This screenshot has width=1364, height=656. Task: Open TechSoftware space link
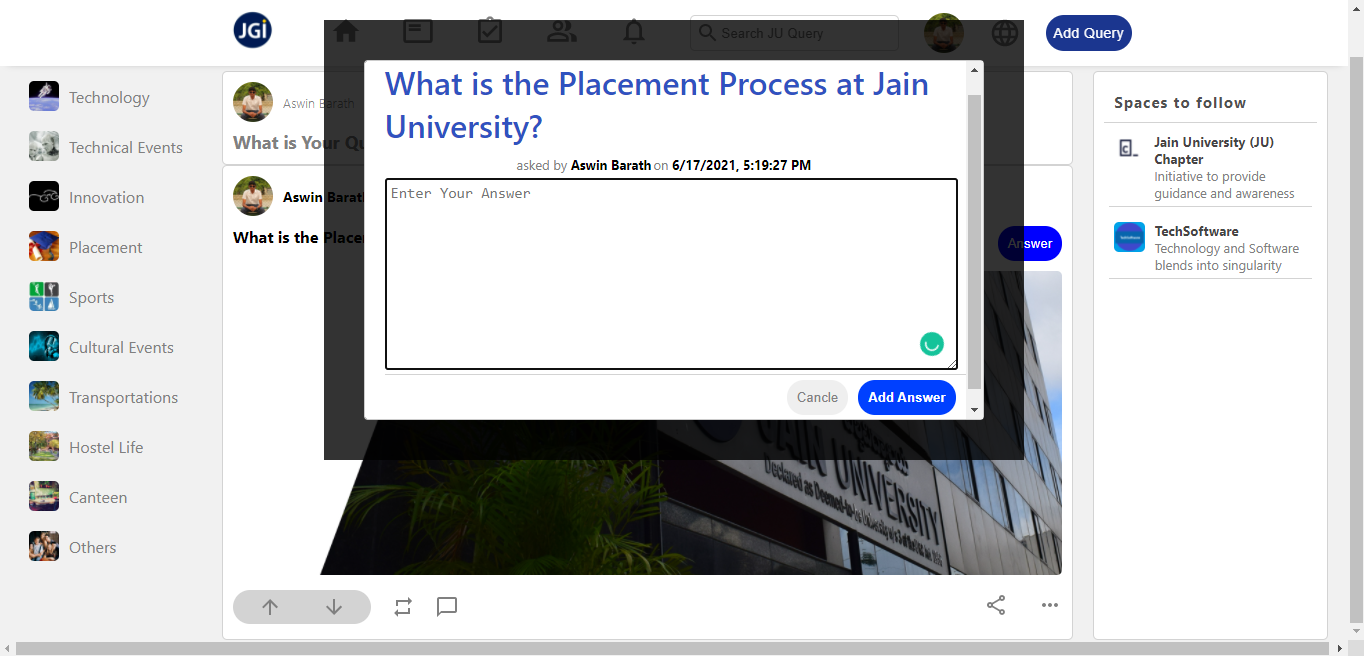[1196, 231]
